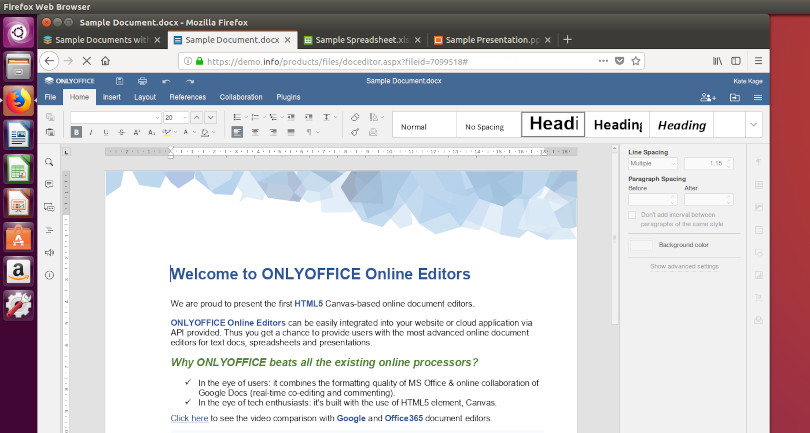Open the Comments panel in left sidebar
This screenshot has height=433, width=810.
coord(49,184)
